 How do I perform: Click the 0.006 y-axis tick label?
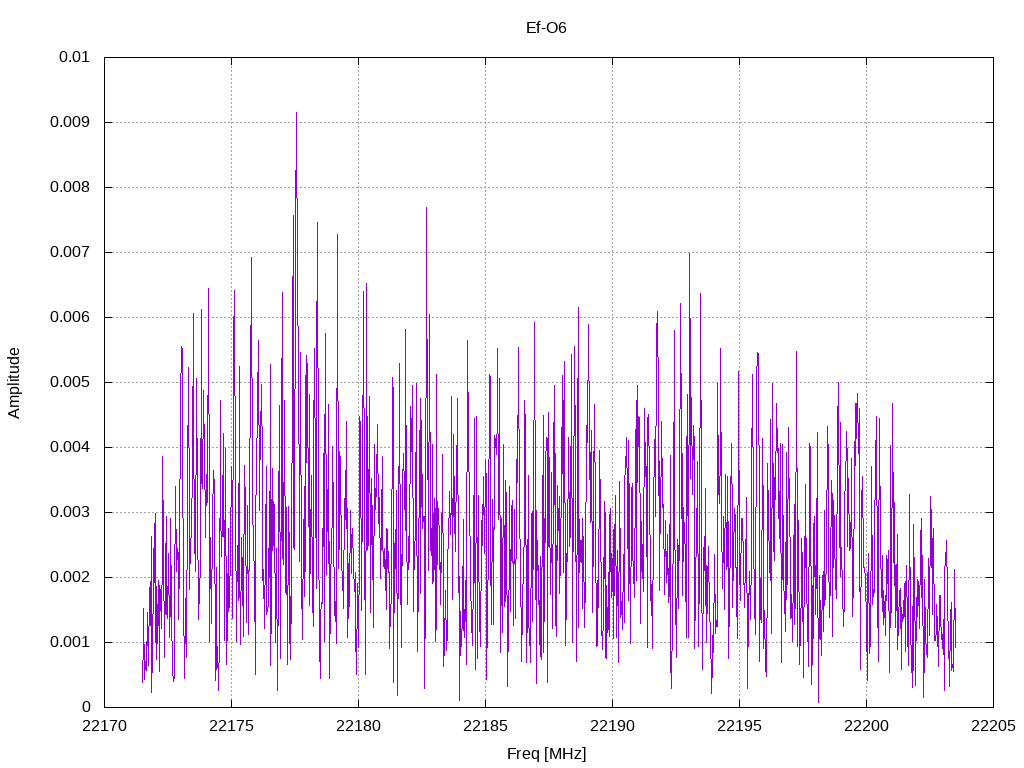pyautogui.click(x=70, y=317)
